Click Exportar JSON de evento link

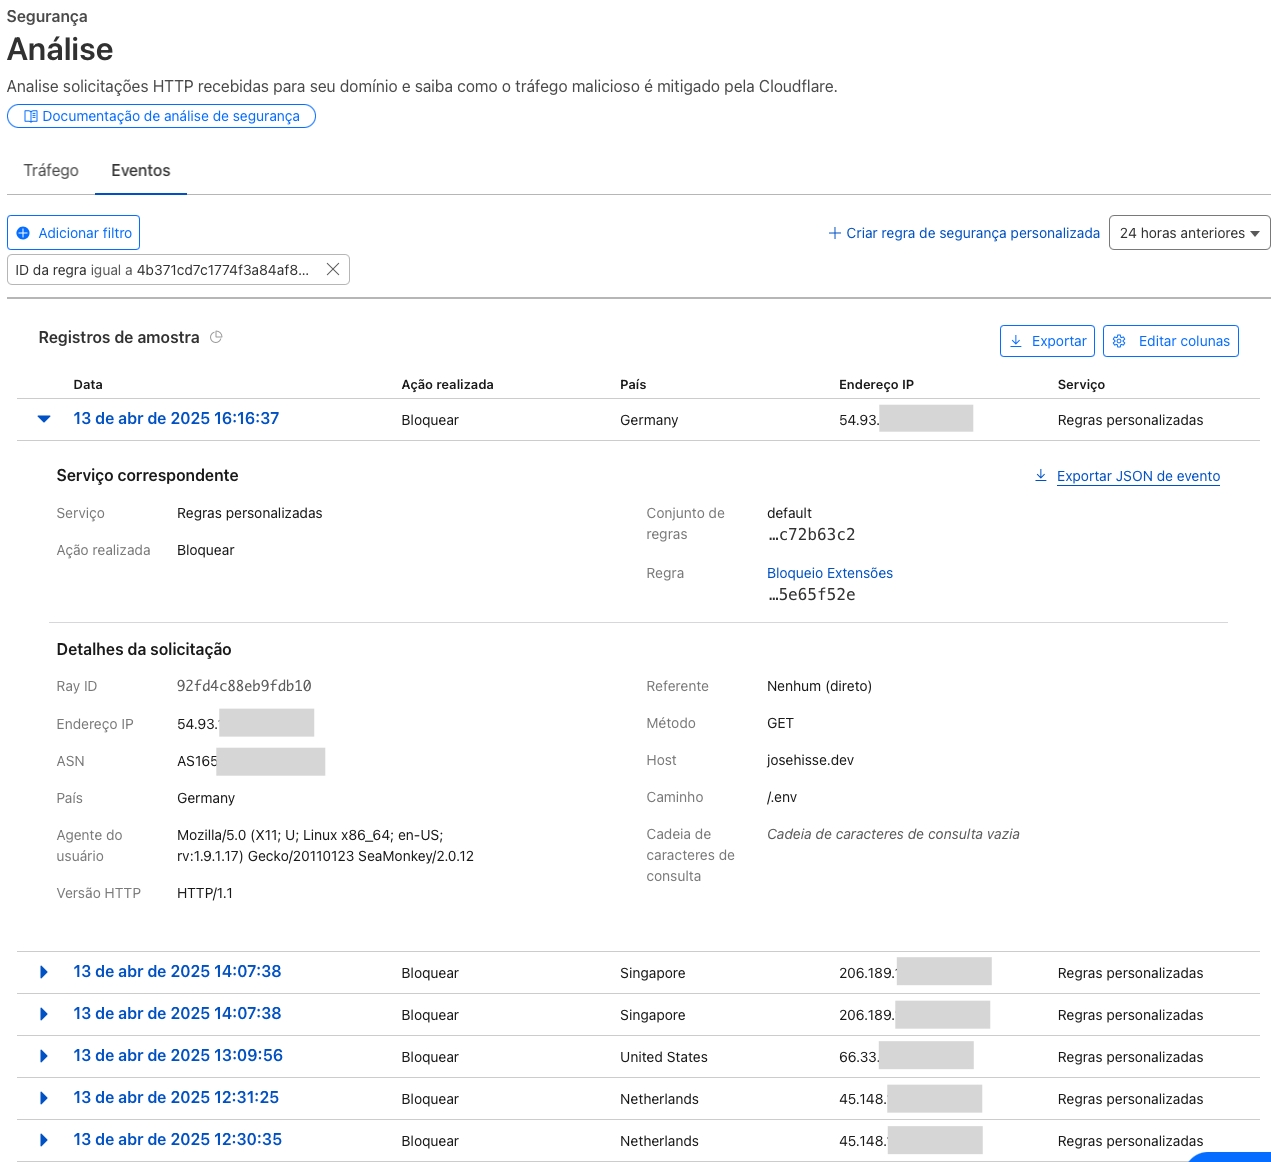click(1138, 476)
